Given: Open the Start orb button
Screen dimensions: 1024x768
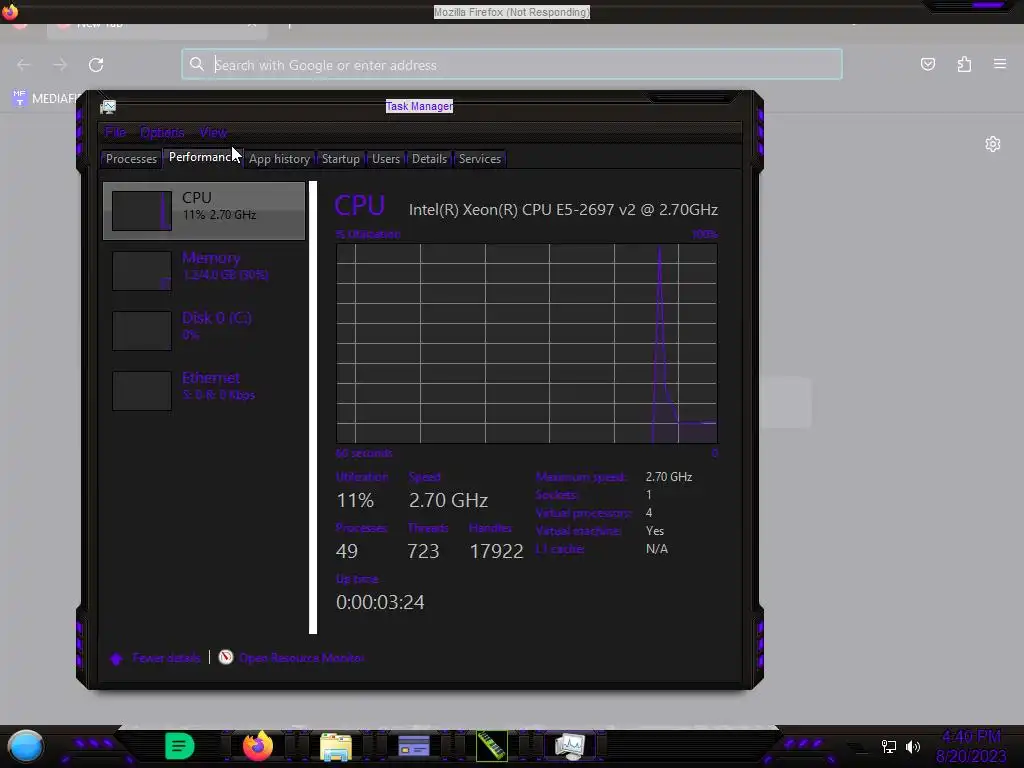Looking at the screenshot, I should click(x=25, y=746).
